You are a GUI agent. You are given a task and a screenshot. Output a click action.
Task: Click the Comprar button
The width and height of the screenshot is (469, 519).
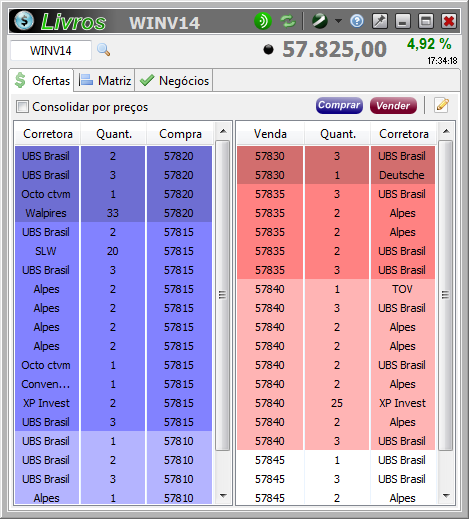click(339, 105)
